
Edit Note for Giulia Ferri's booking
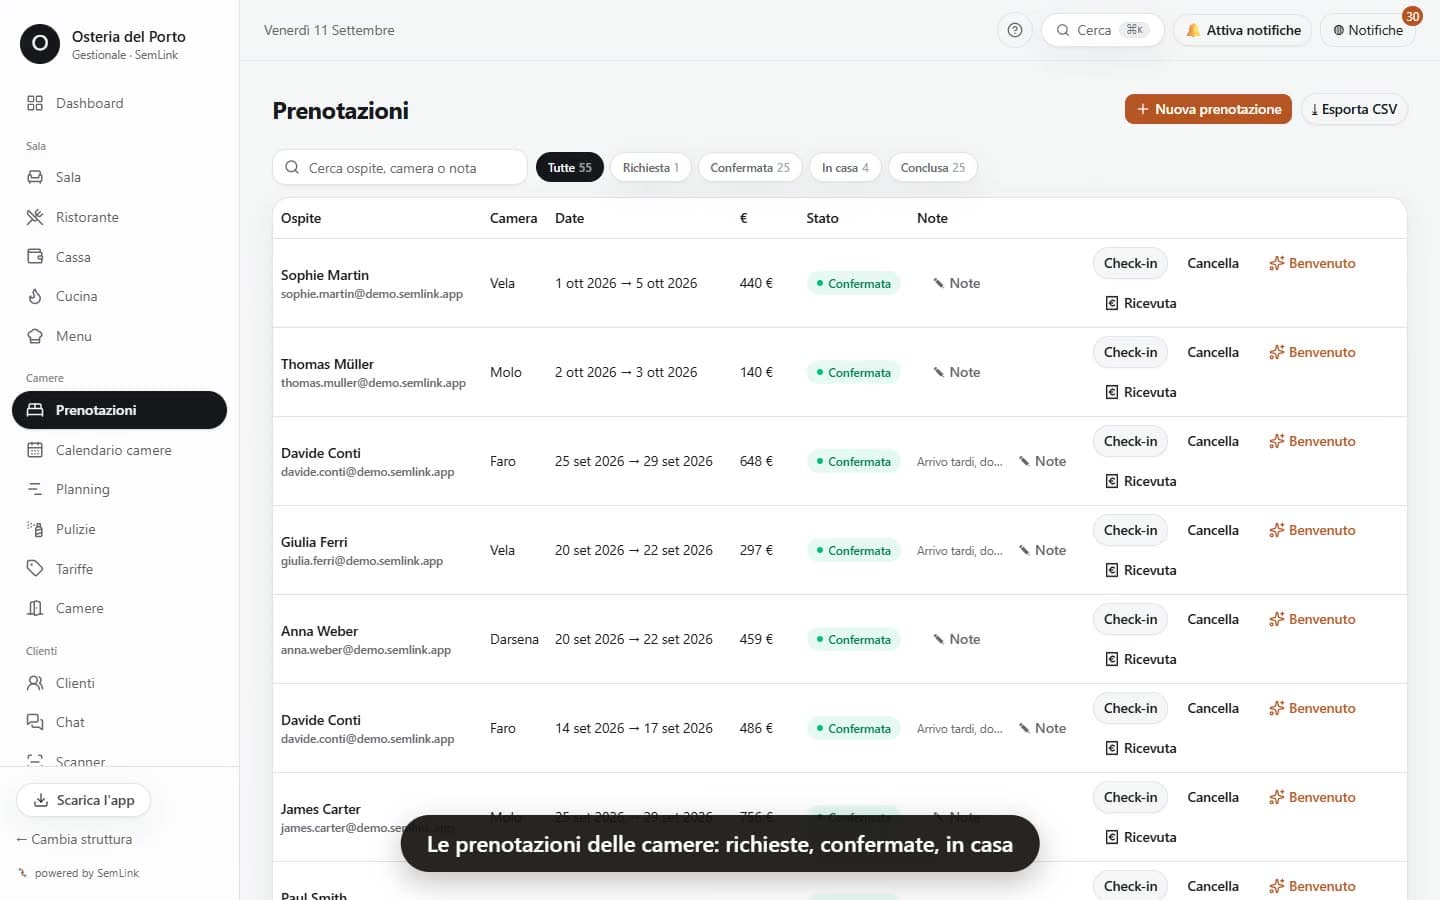click(1042, 550)
